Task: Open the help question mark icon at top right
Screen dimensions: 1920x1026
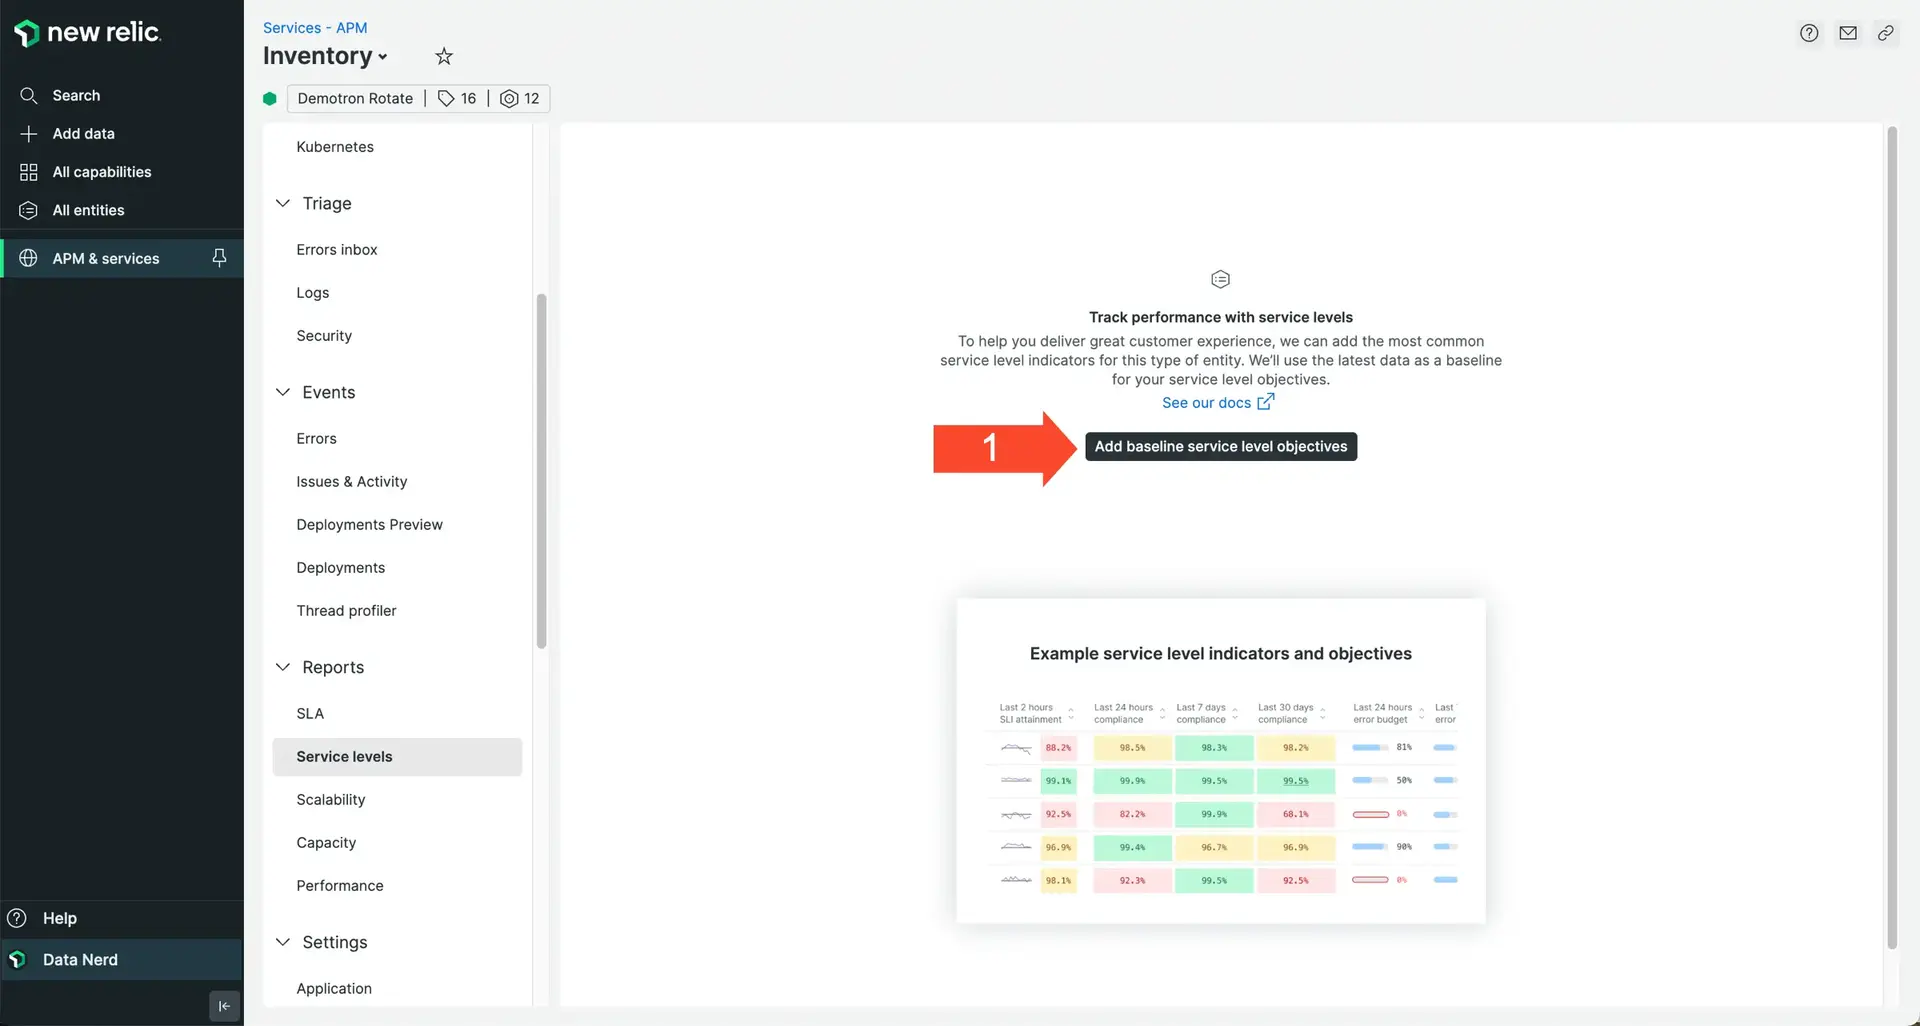Action: (1809, 33)
